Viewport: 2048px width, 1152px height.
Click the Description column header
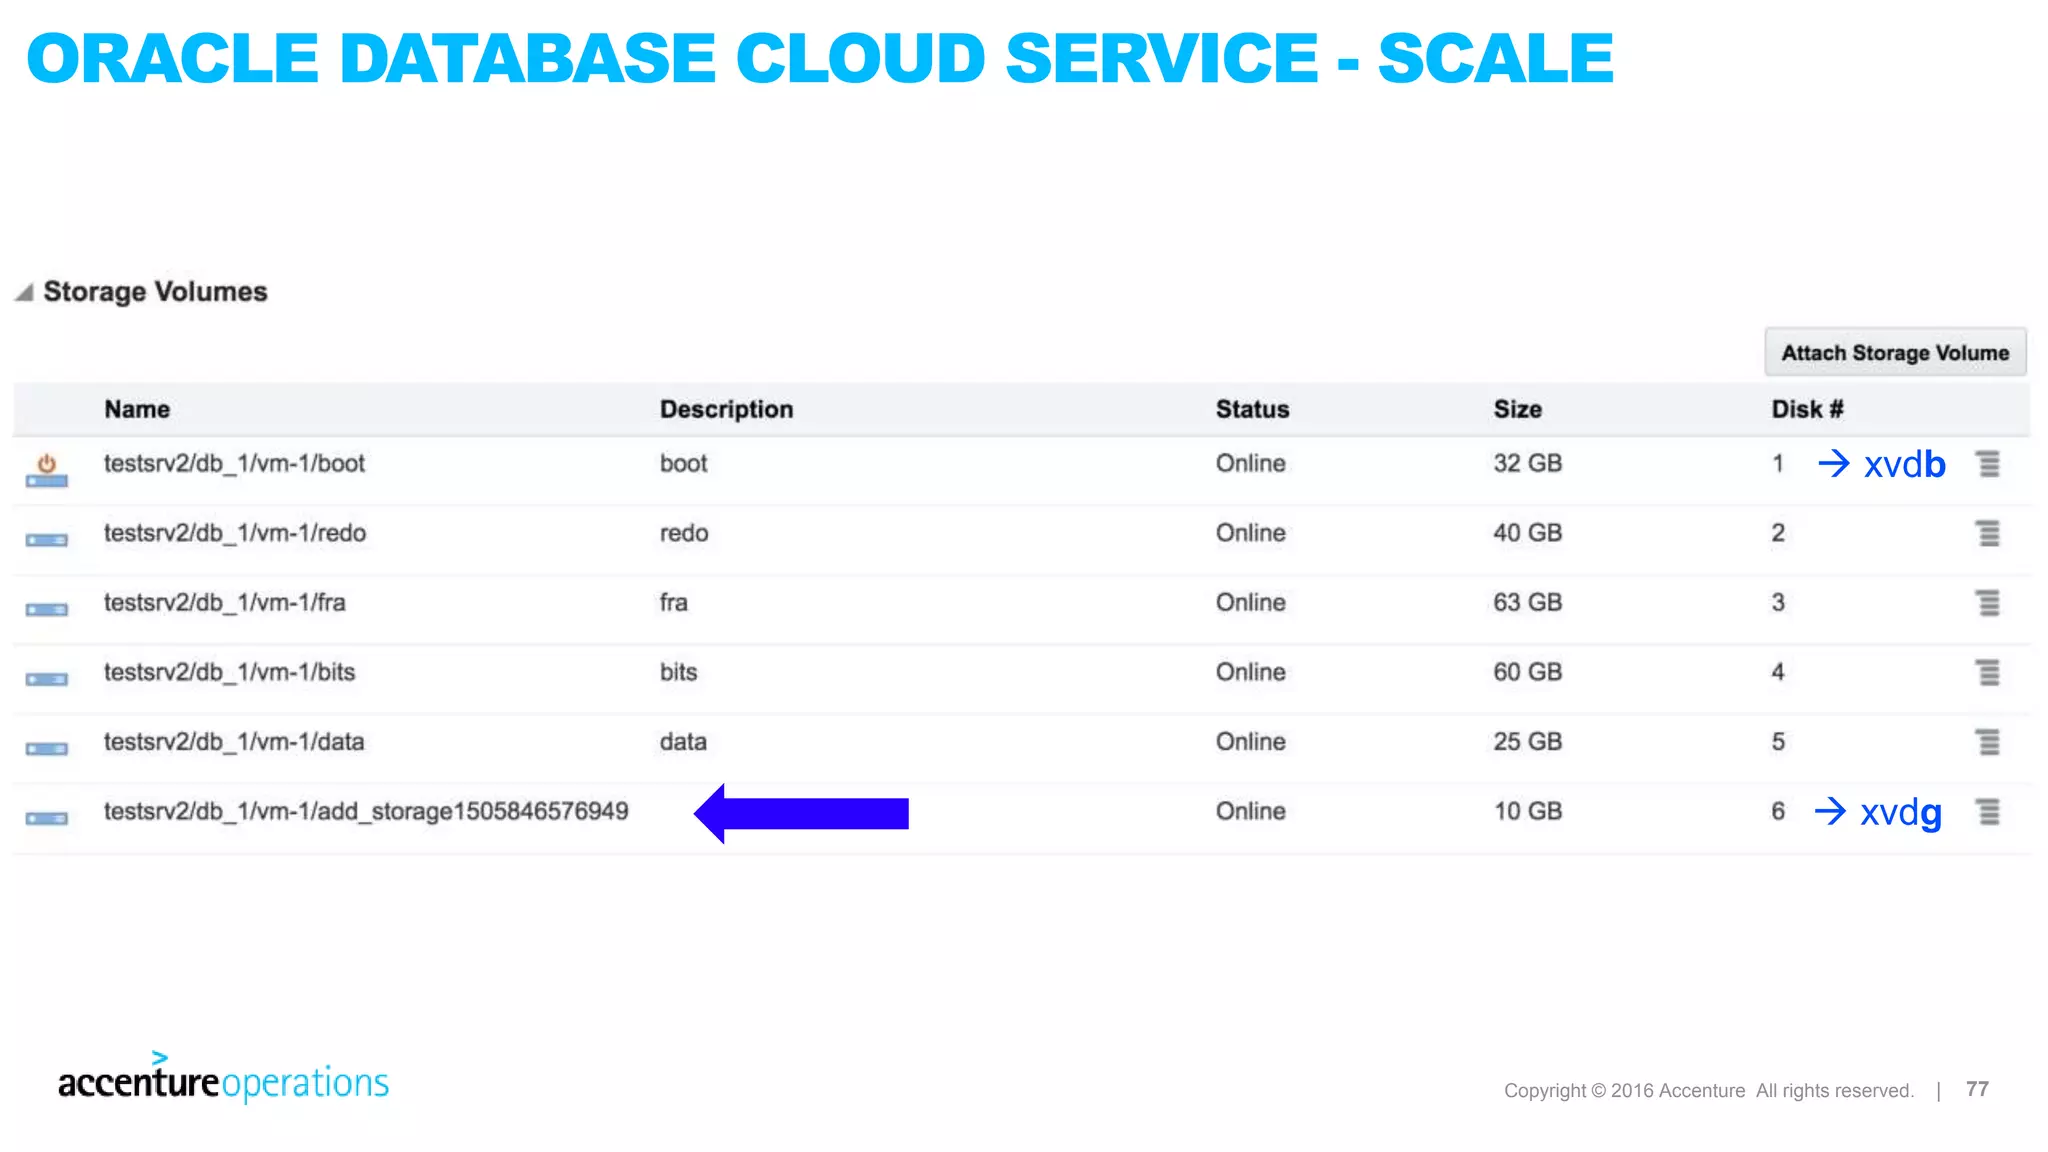click(x=726, y=410)
